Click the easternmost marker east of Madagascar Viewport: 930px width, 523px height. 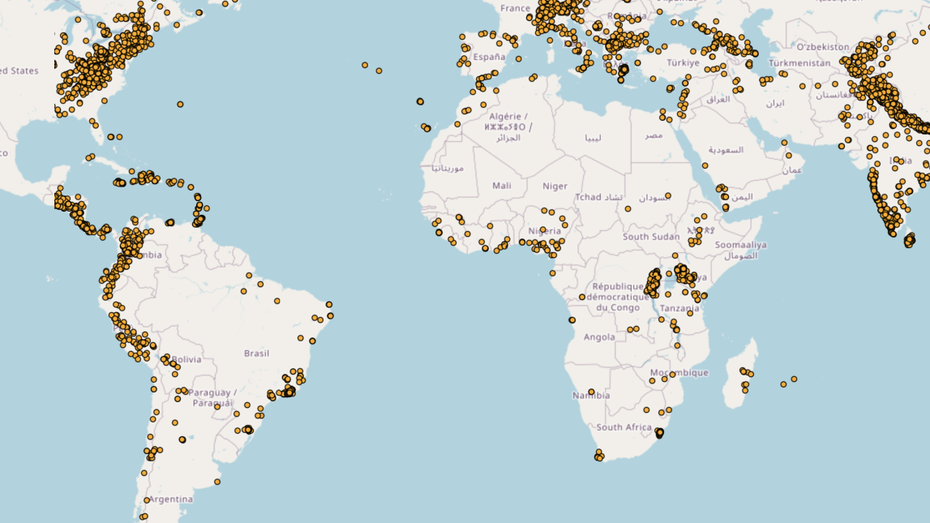794,379
